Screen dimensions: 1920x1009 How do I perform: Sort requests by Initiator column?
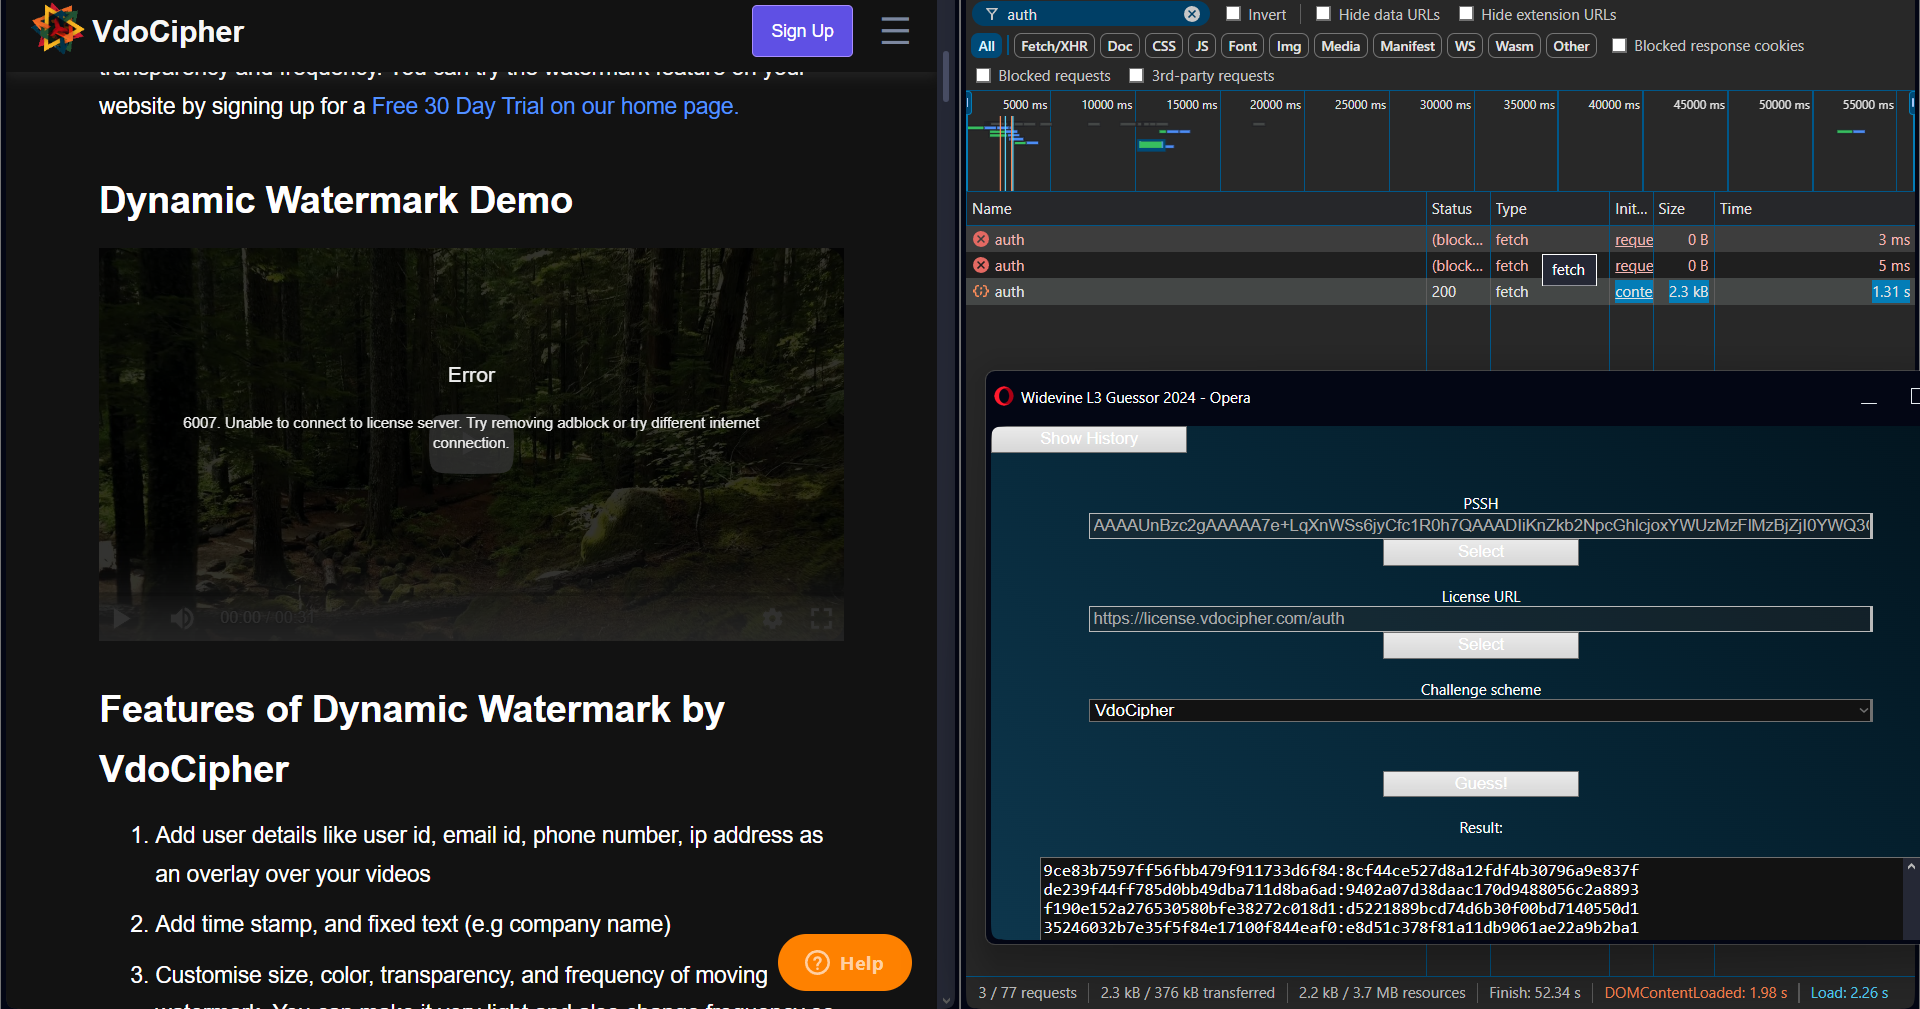[1631, 209]
